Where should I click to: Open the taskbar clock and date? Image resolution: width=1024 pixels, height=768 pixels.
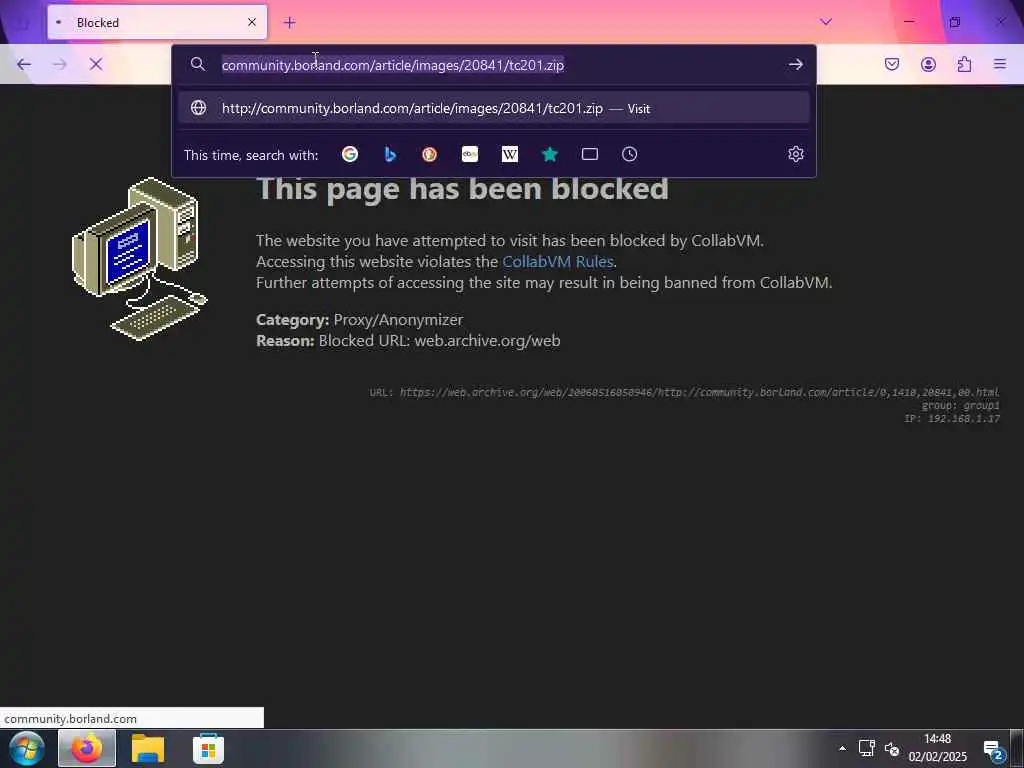pos(937,748)
